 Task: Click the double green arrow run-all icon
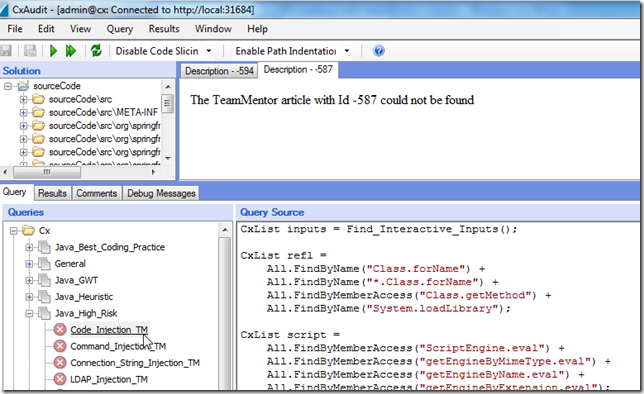click(x=71, y=51)
